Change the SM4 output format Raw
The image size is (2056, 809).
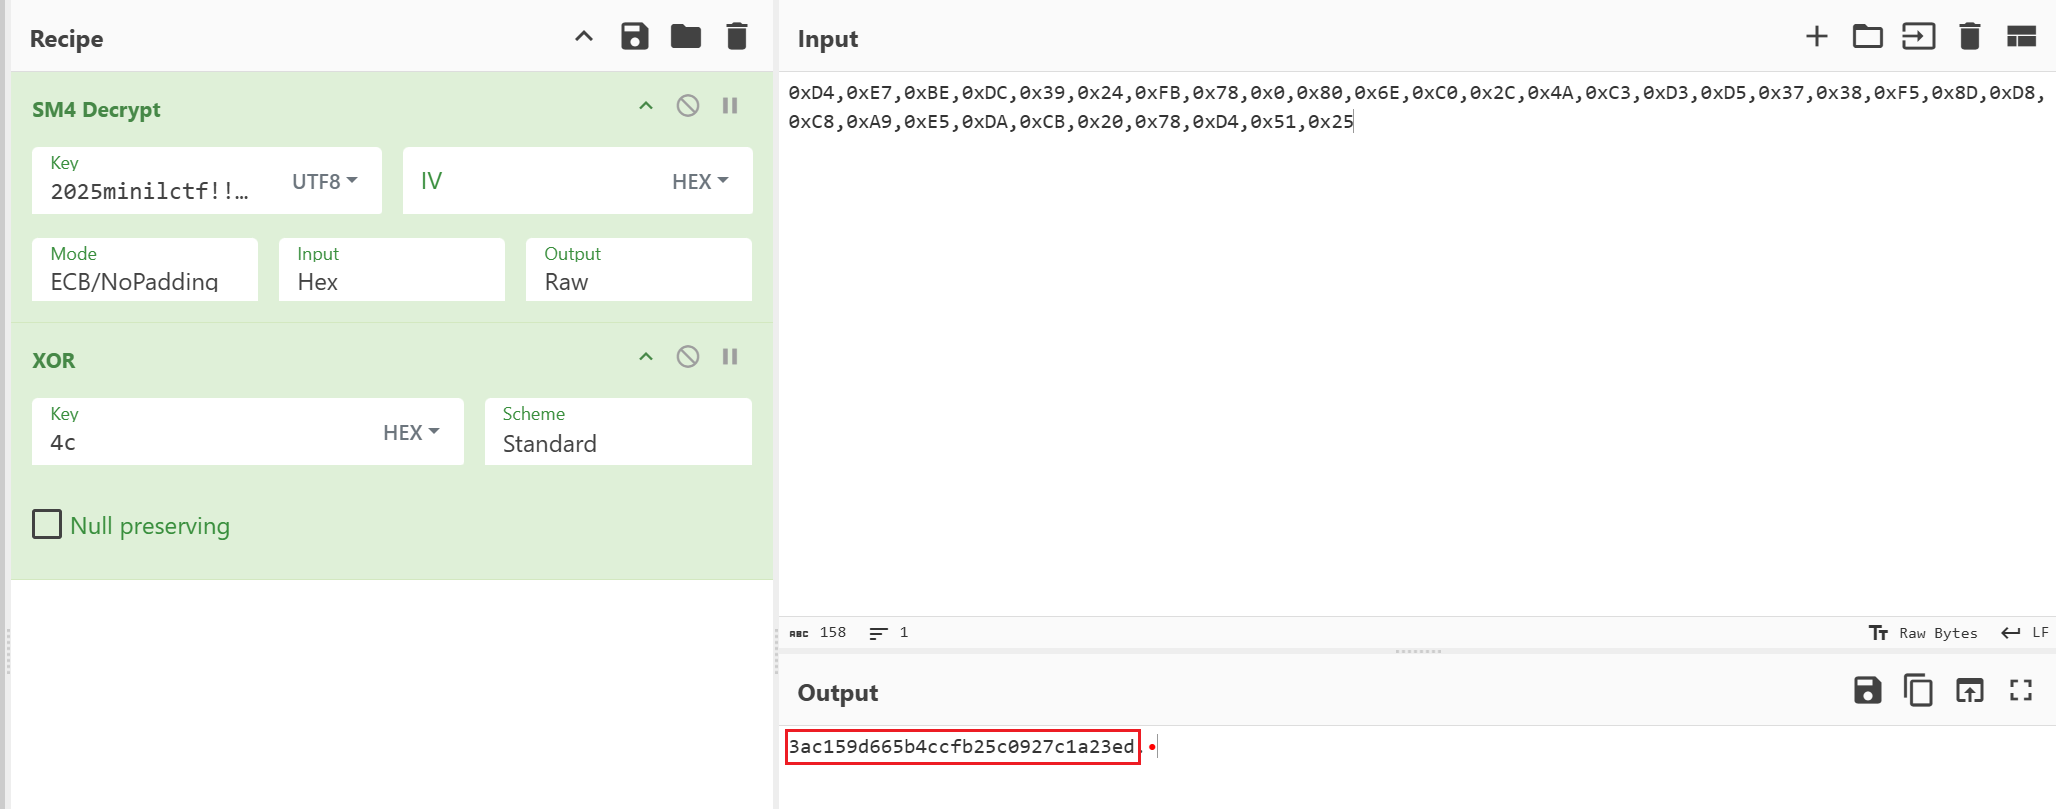tap(639, 270)
